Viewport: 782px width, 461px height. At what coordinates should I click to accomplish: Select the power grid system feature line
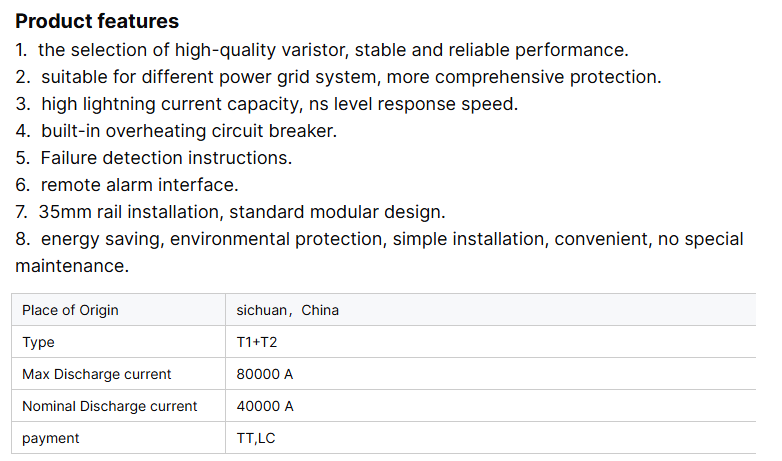[x=338, y=76]
